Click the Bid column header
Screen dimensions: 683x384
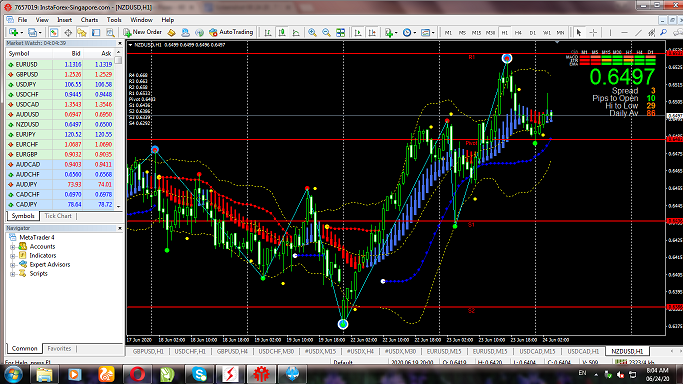tap(68, 54)
